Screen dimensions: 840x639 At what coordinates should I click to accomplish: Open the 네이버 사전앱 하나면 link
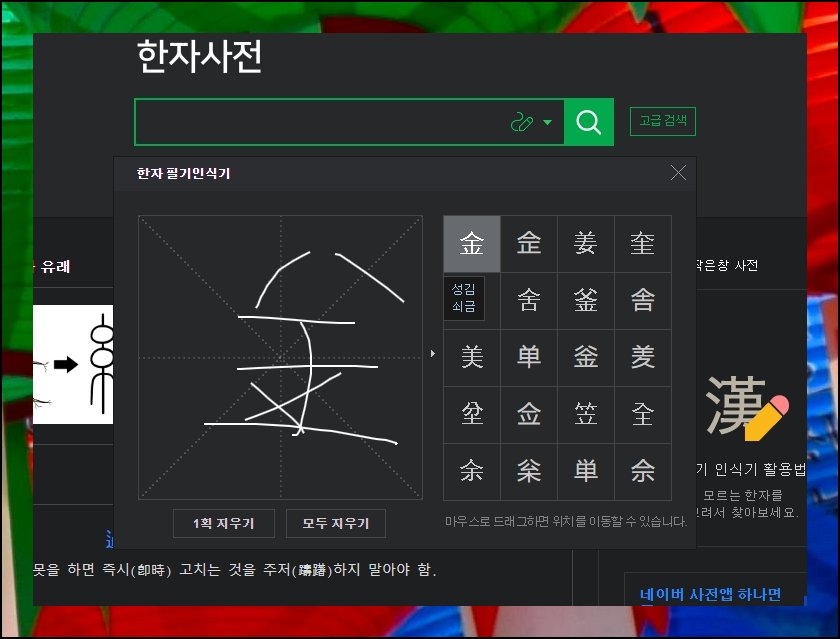(710, 594)
